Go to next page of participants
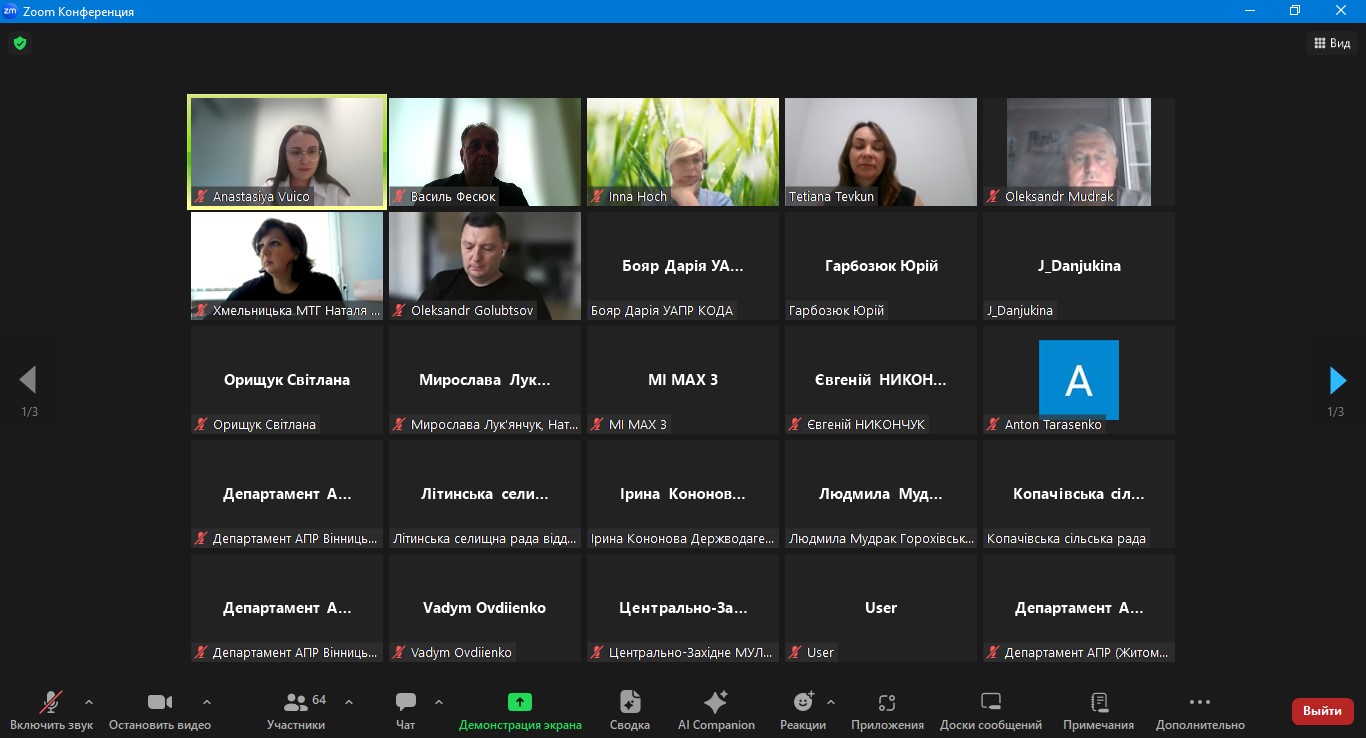Viewport: 1366px width, 738px height. point(1337,380)
